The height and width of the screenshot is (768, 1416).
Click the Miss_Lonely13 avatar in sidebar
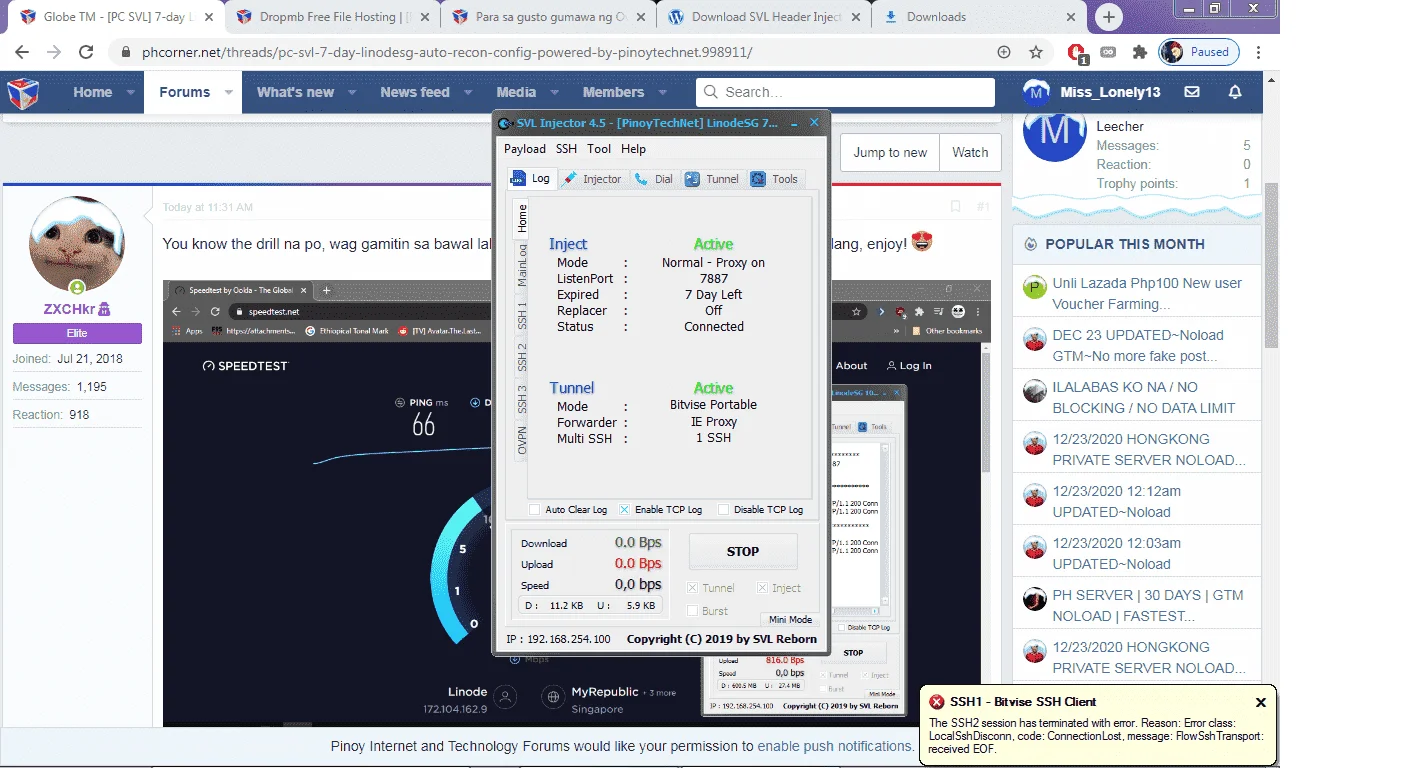pyautogui.click(x=1055, y=138)
